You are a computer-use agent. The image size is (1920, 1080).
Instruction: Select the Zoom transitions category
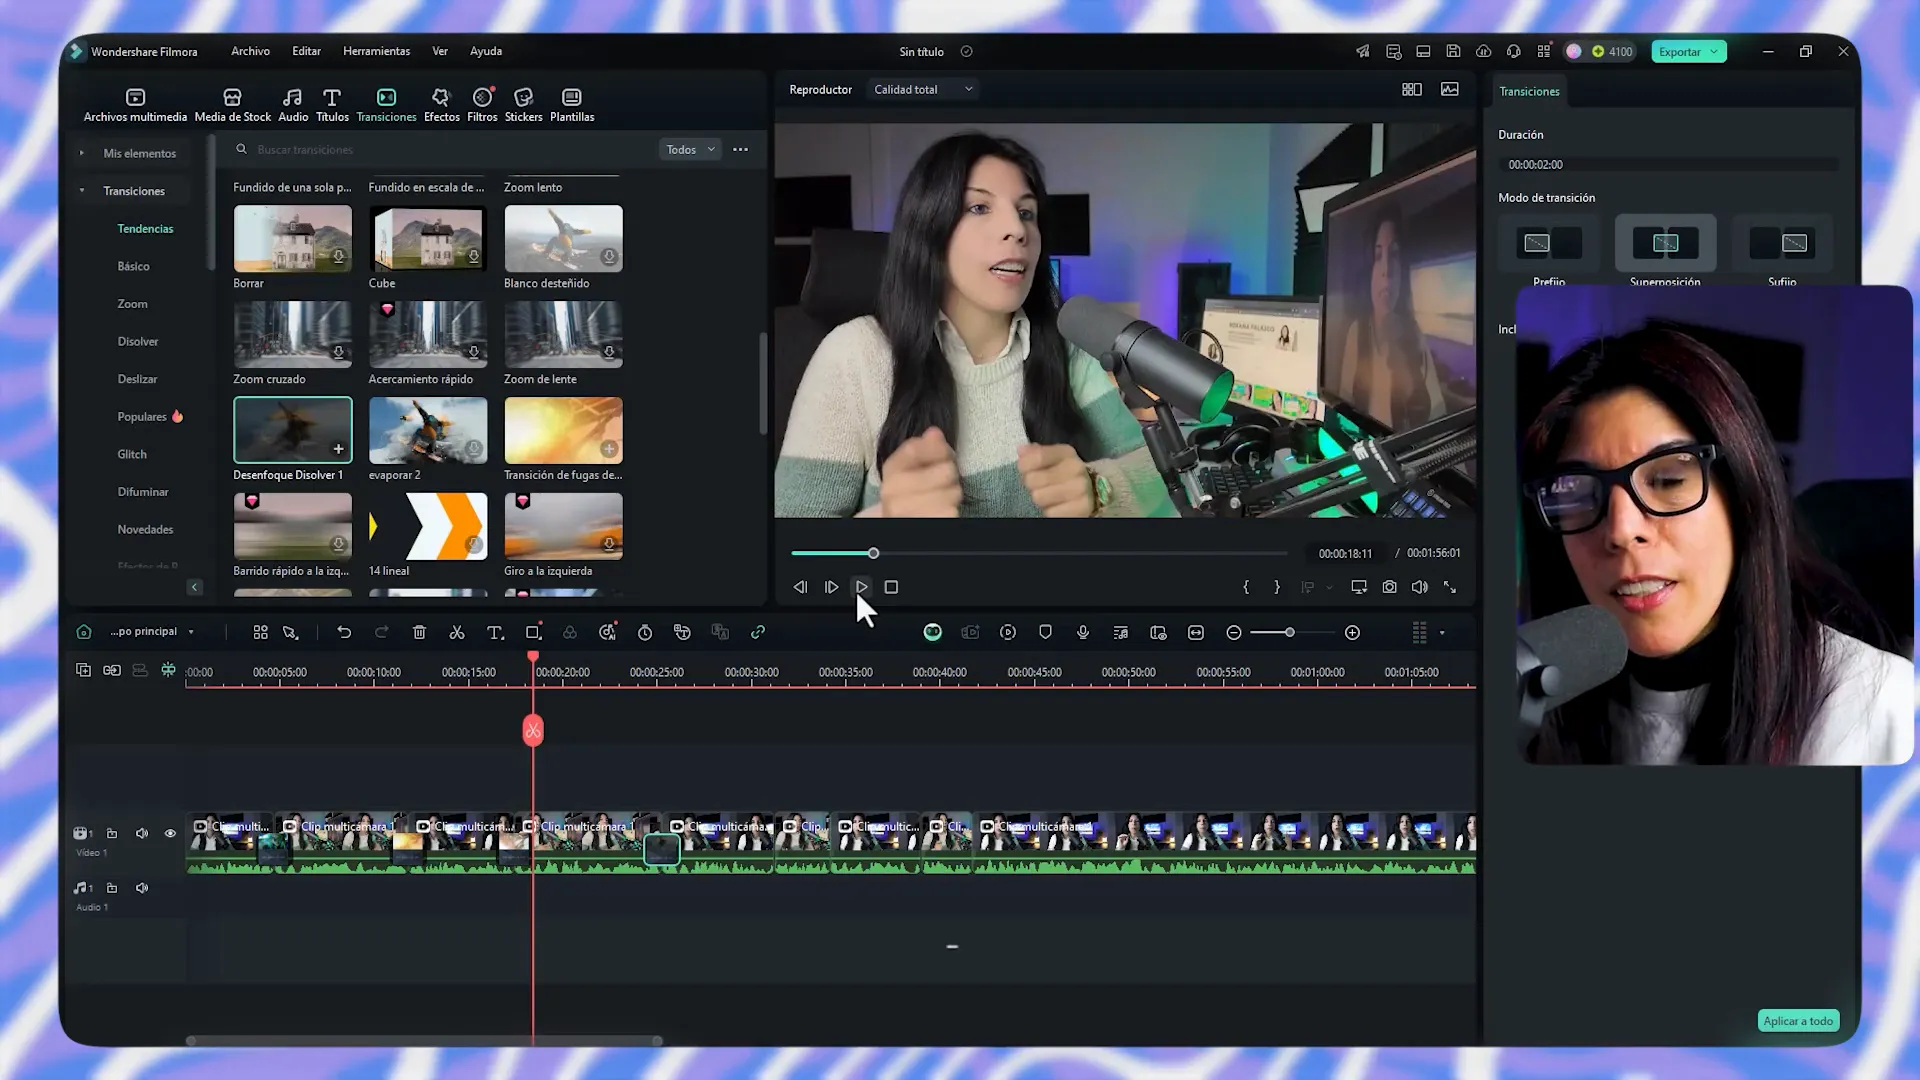click(132, 304)
